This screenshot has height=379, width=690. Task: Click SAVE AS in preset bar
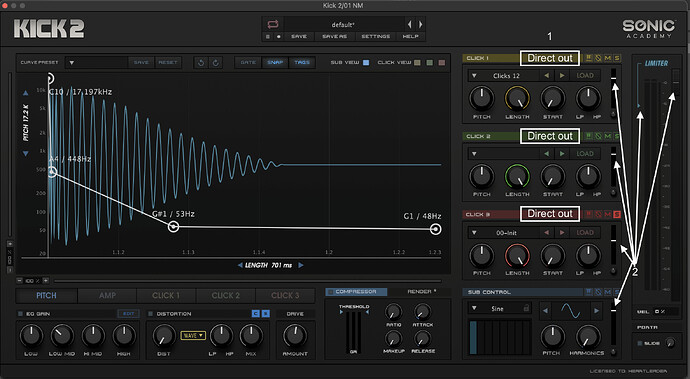pyautogui.click(x=334, y=37)
